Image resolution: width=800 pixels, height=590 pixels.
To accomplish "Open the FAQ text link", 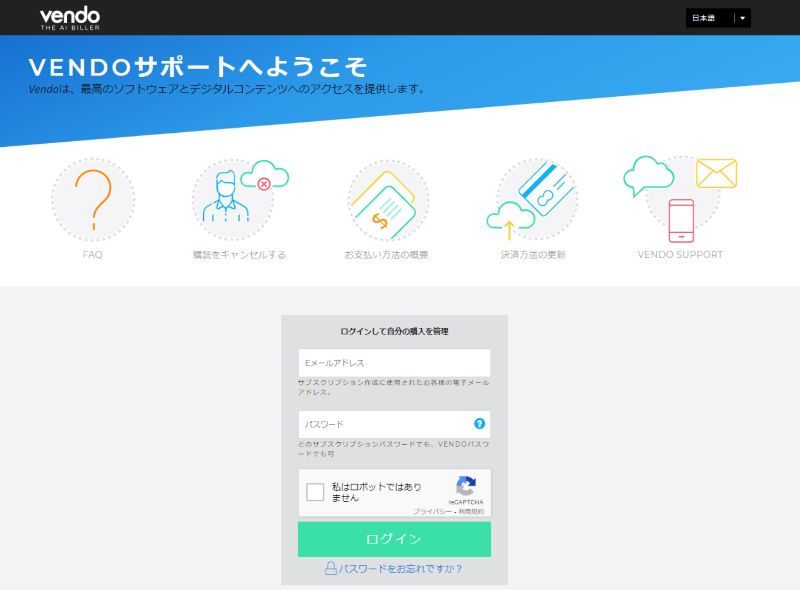I will tap(93, 255).
